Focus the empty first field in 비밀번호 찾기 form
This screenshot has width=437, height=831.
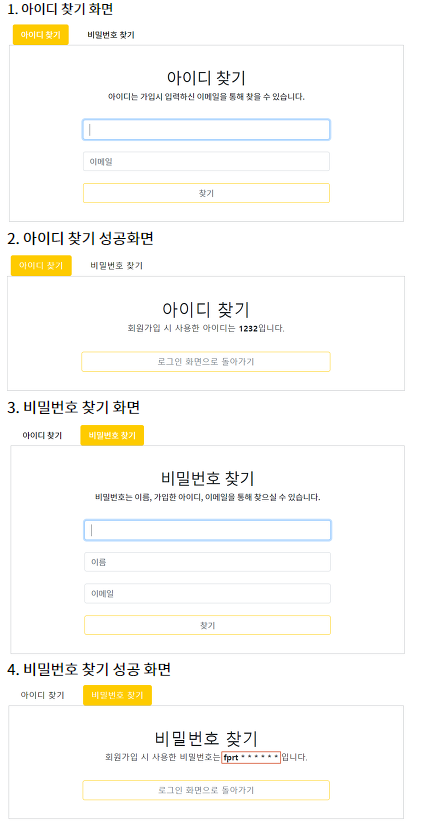click(x=208, y=530)
